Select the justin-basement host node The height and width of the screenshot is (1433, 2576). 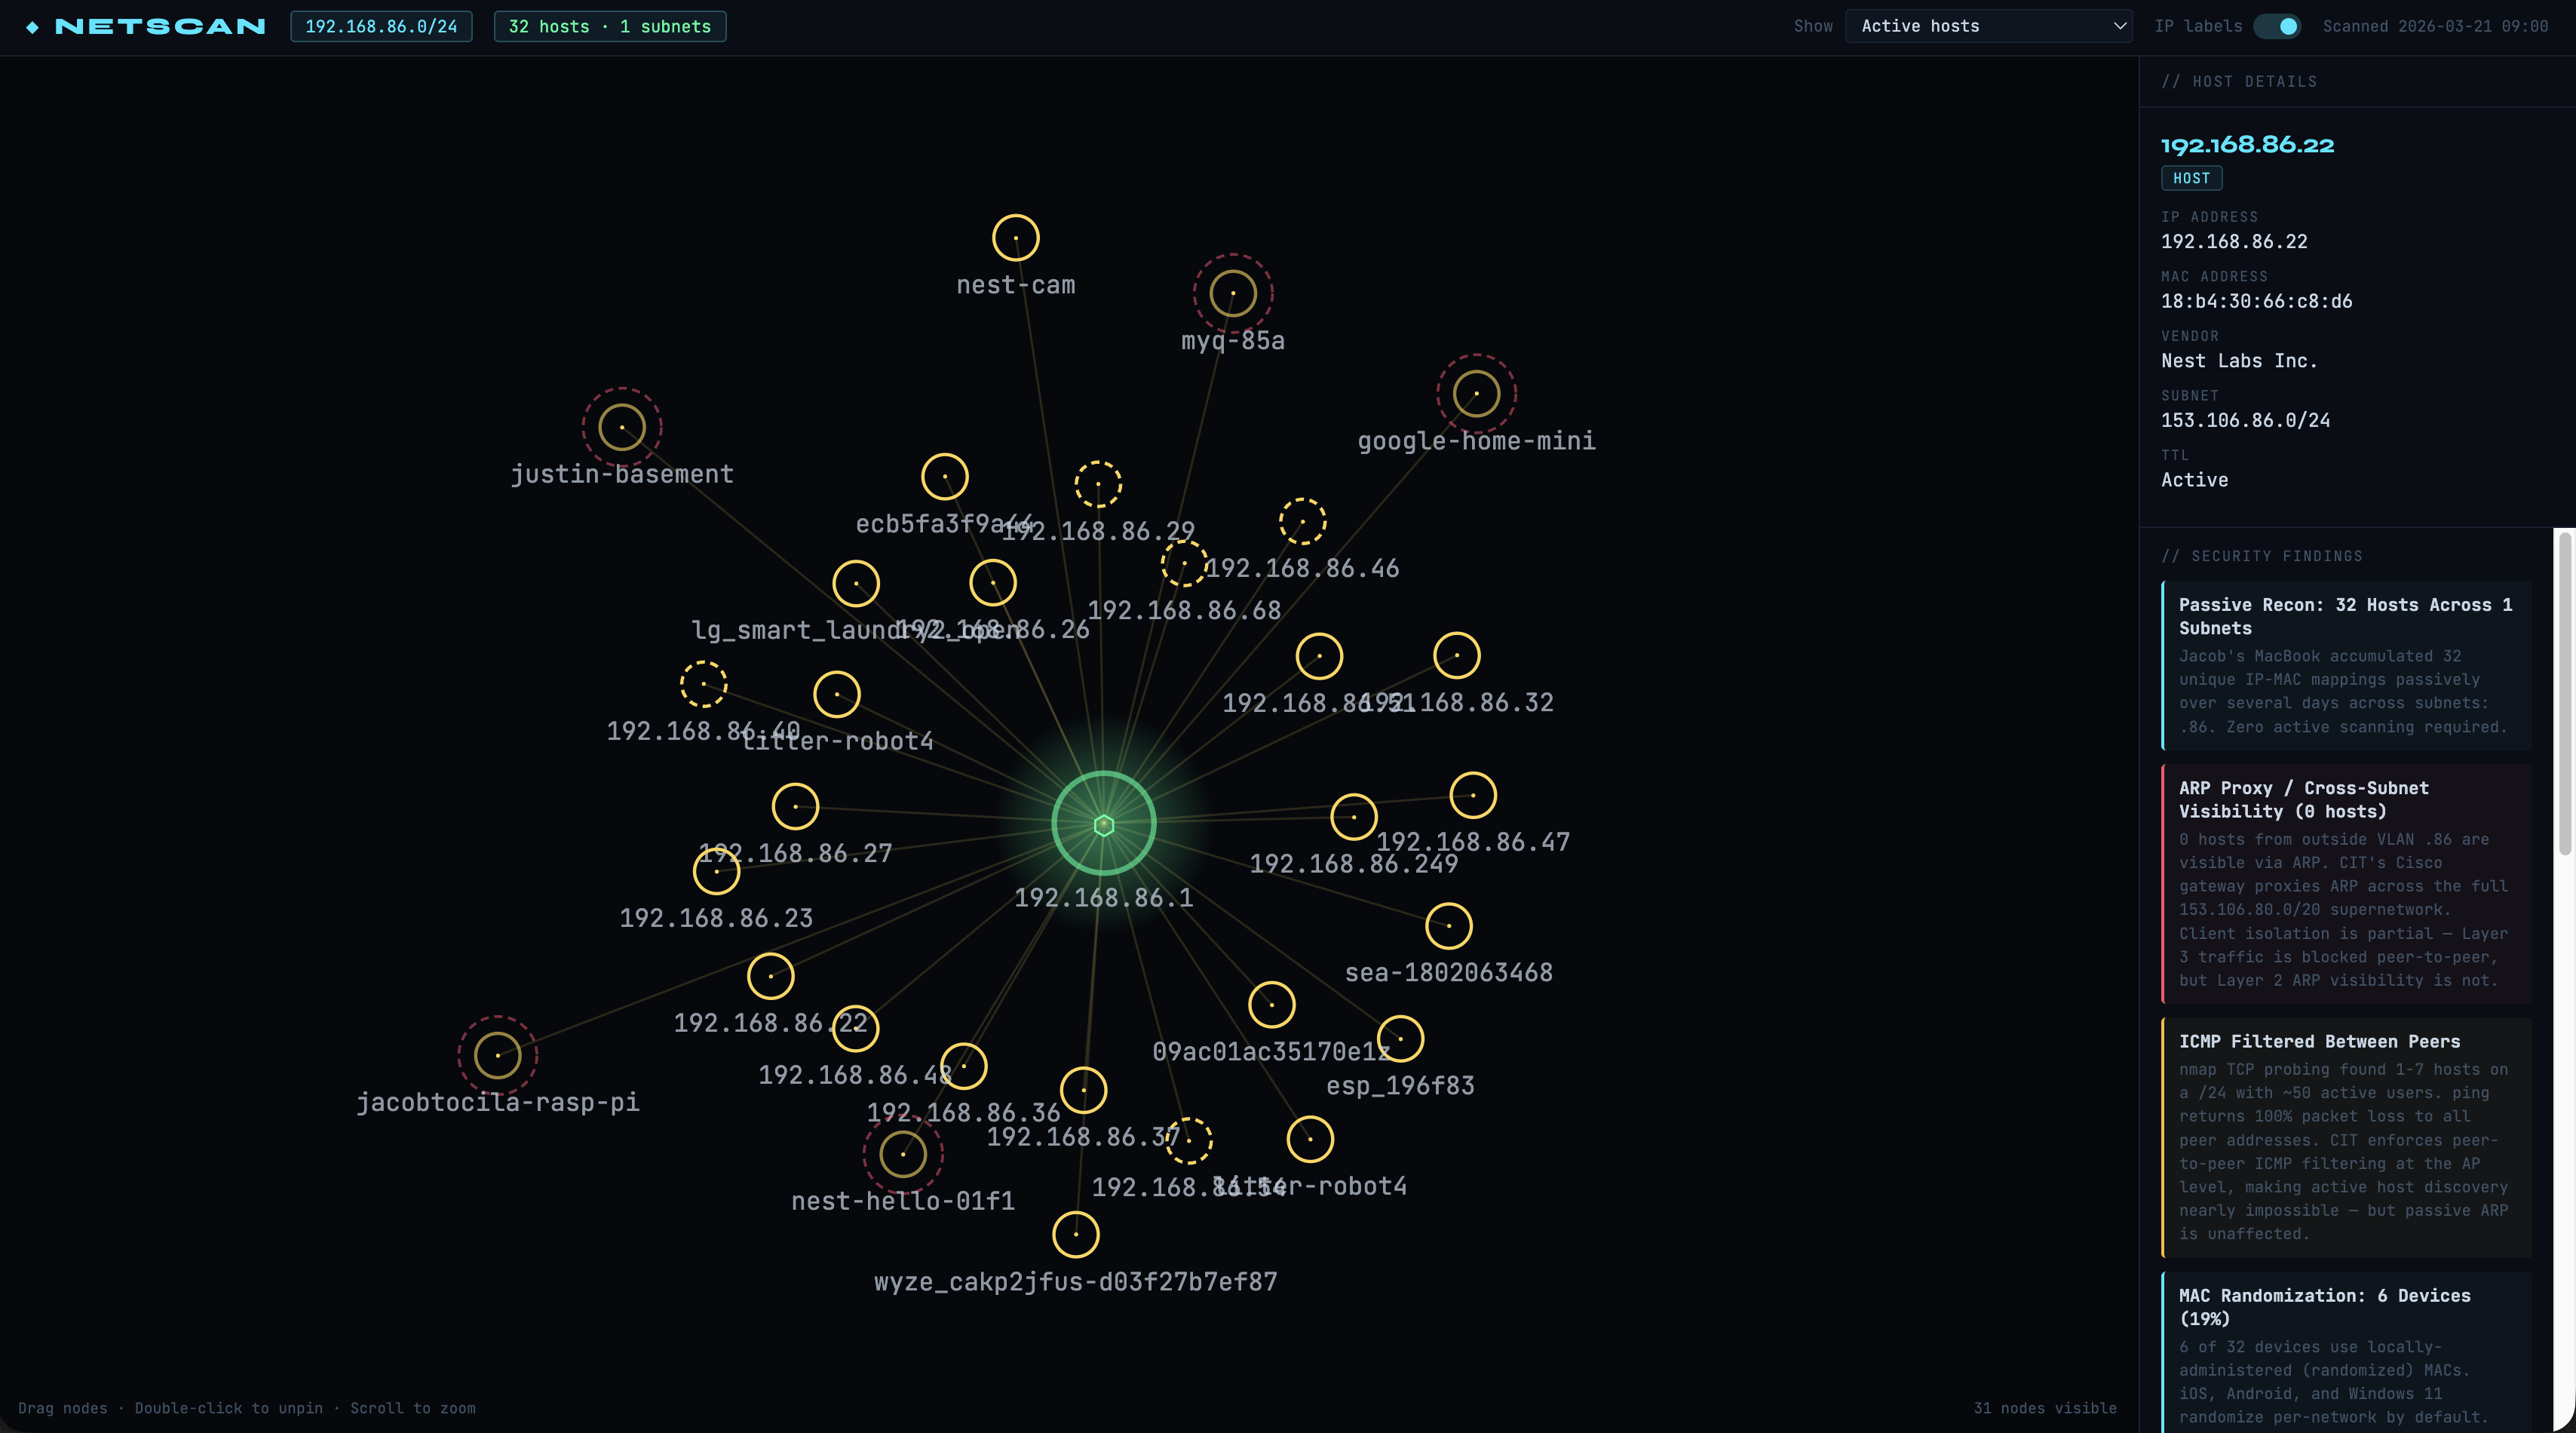point(621,427)
